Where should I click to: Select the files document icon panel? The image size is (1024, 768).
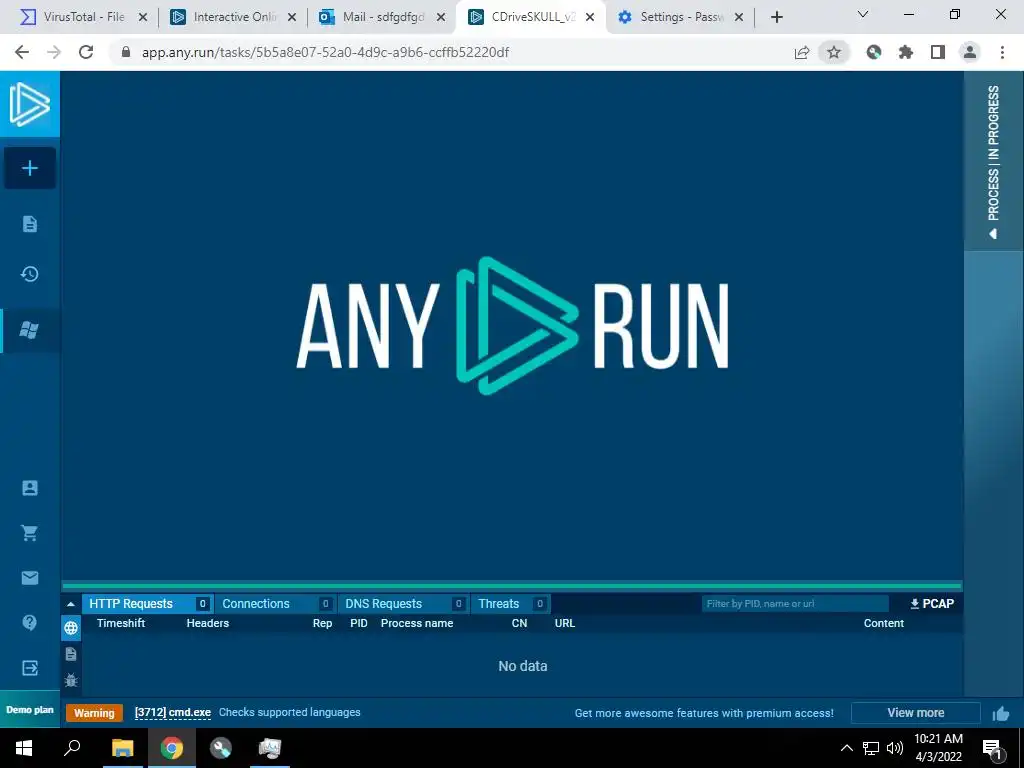coord(71,654)
